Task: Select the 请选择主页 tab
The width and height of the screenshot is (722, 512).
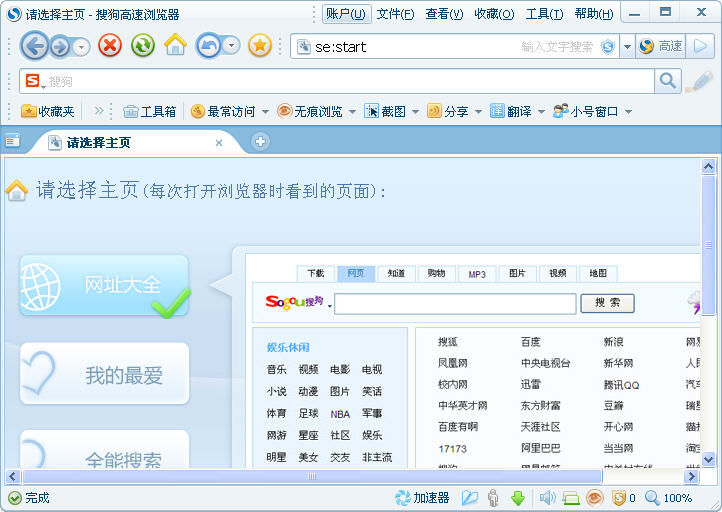Action: pyautogui.click(x=134, y=142)
